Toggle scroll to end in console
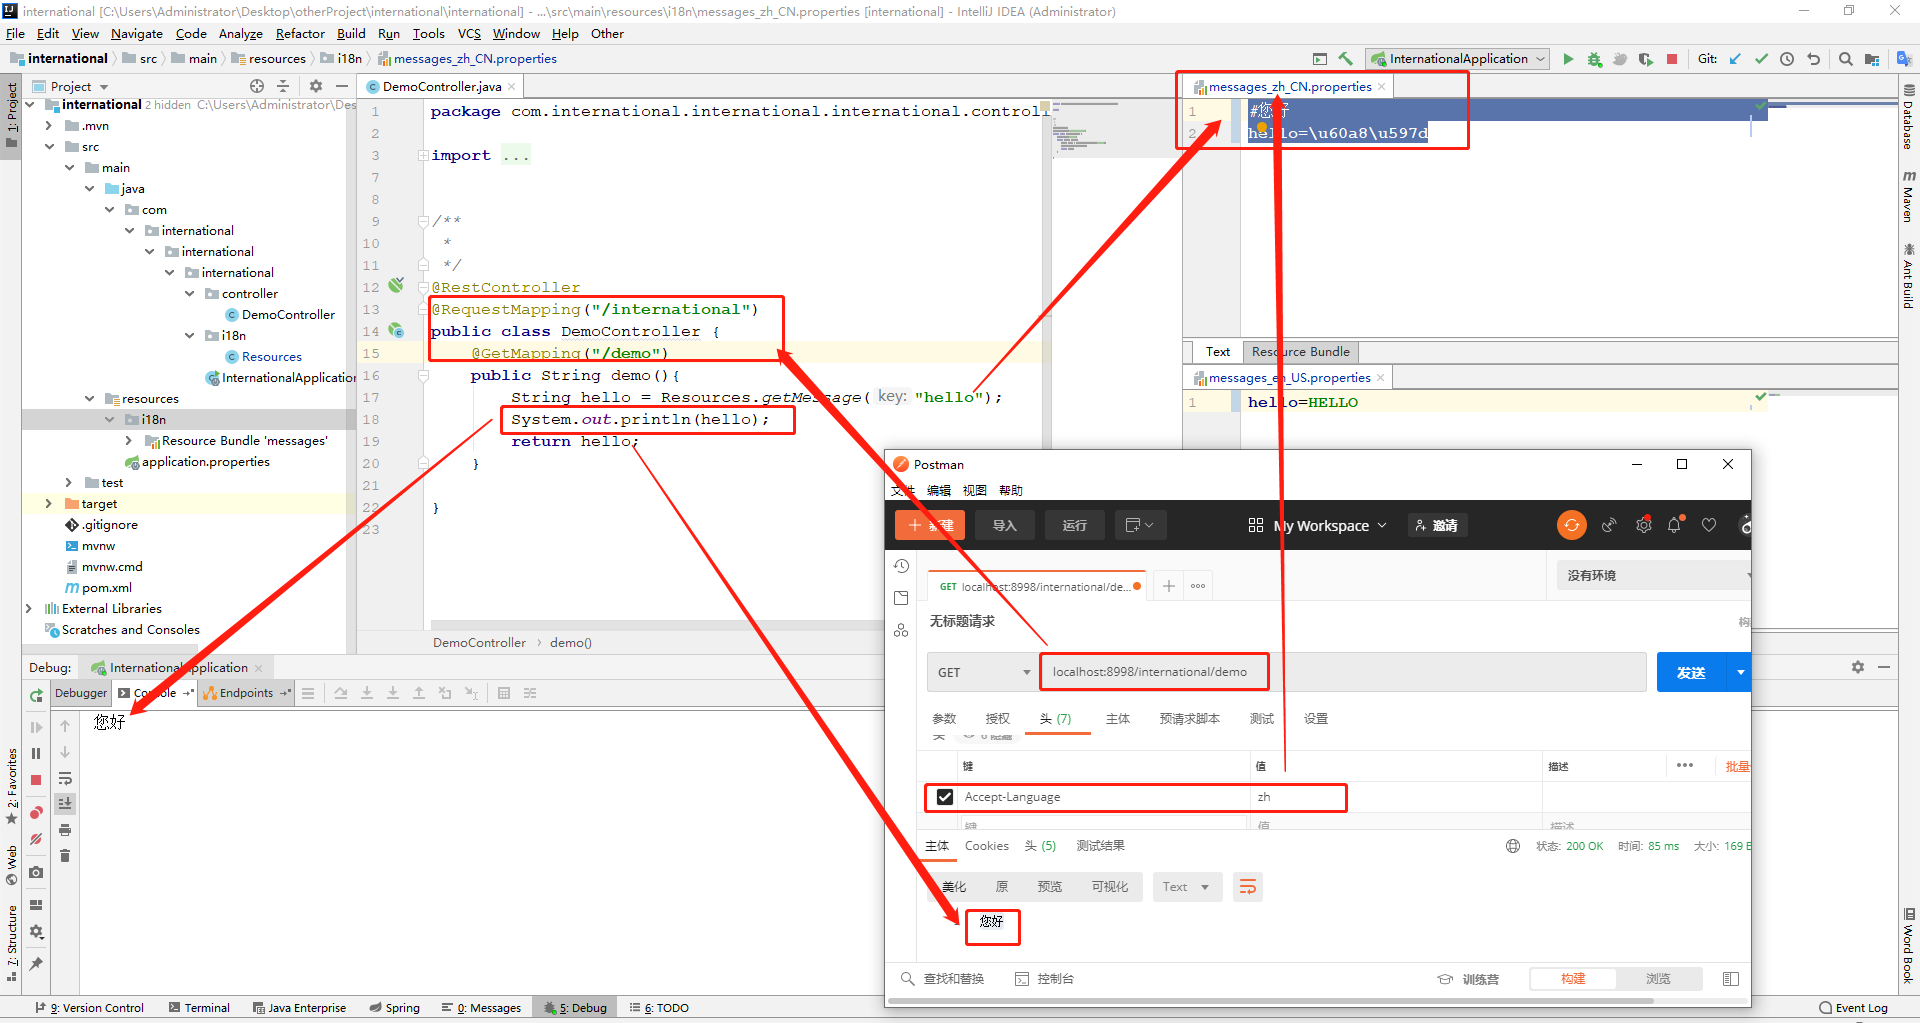The image size is (1920, 1023). 65,804
